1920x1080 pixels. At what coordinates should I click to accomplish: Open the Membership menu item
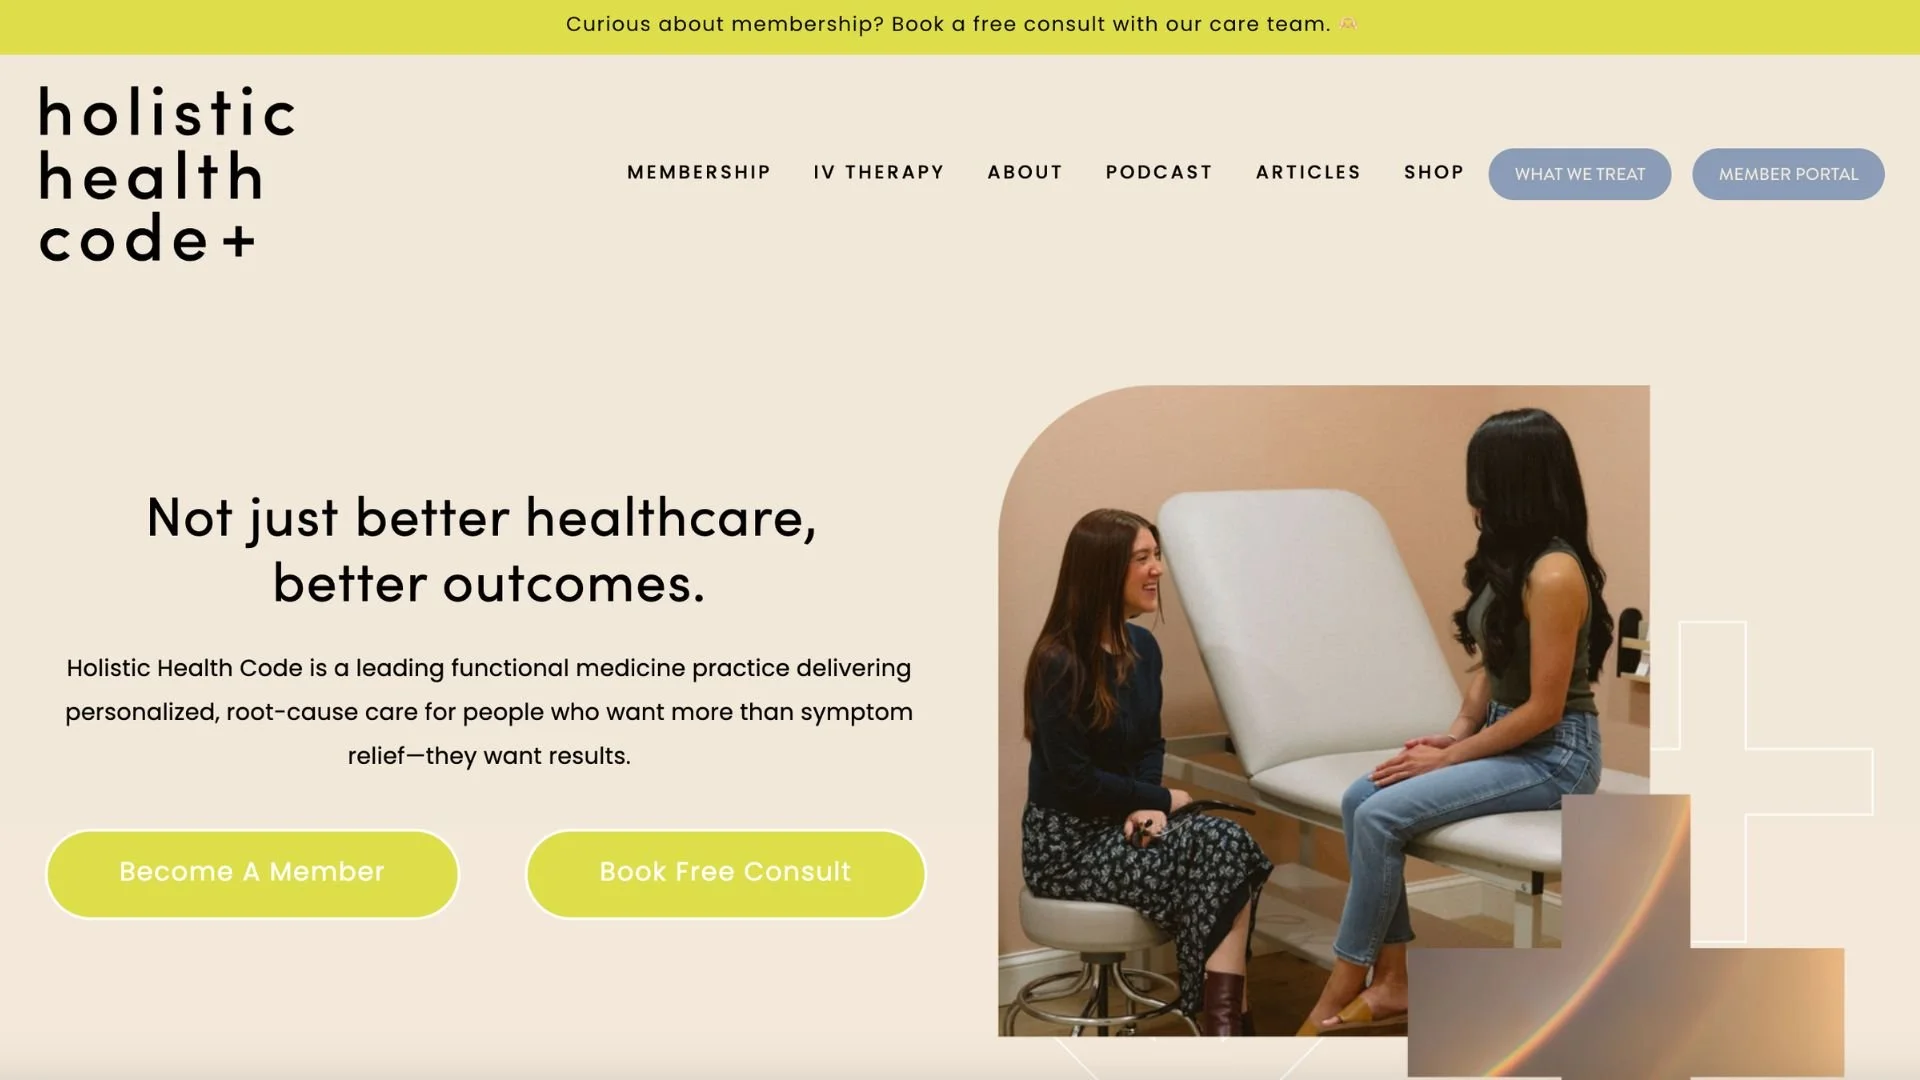click(699, 172)
